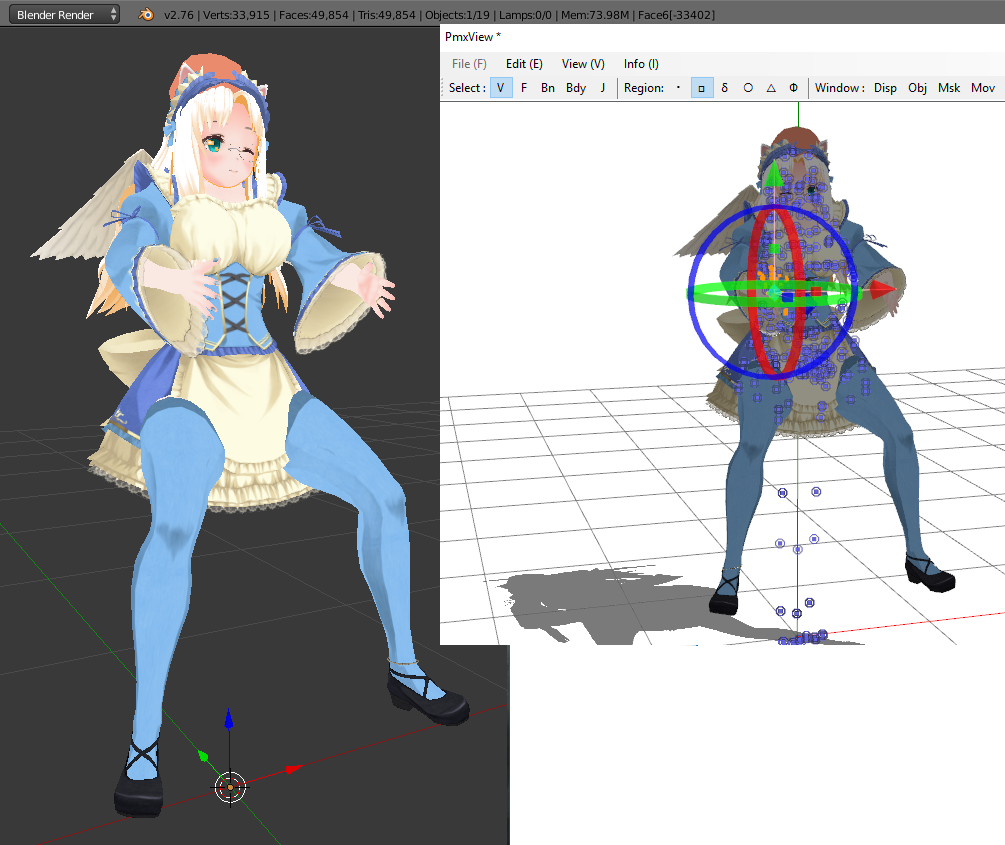
Task: Open the View (V) menu in PmxView
Action: [583, 63]
